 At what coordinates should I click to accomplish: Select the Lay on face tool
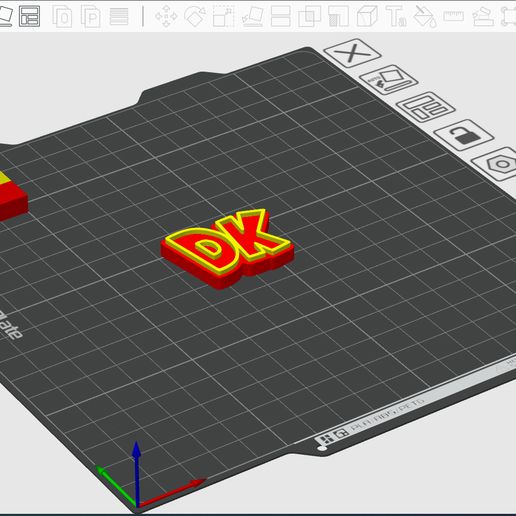click(x=252, y=16)
